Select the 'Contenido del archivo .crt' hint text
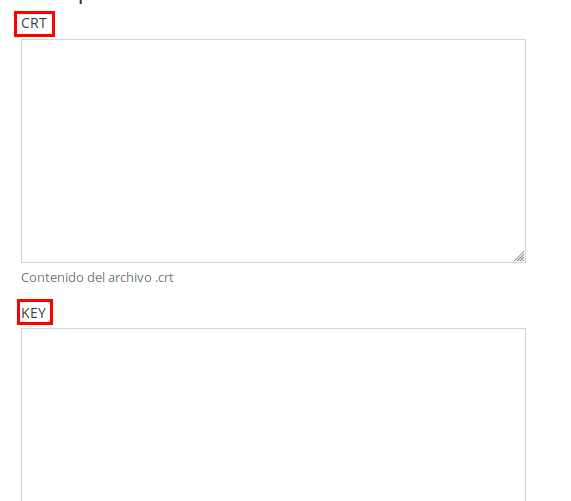This screenshot has width=571, height=501. [97, 278]
